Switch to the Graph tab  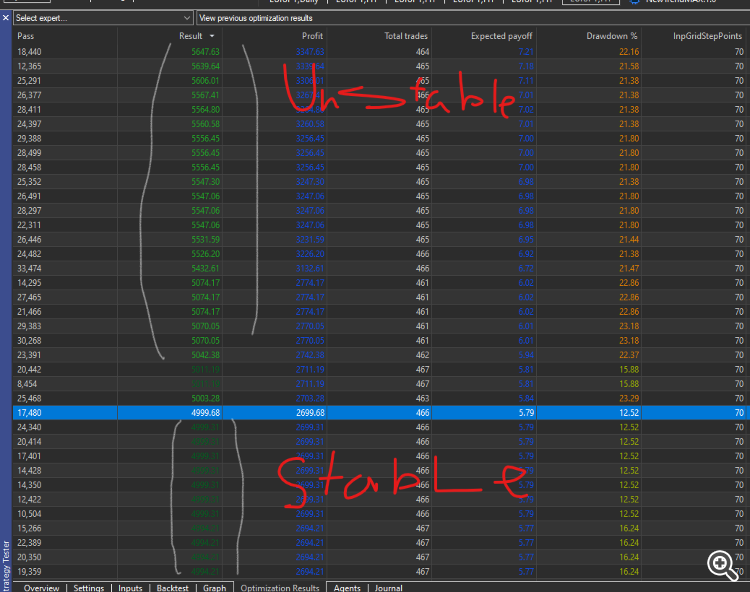214,588
